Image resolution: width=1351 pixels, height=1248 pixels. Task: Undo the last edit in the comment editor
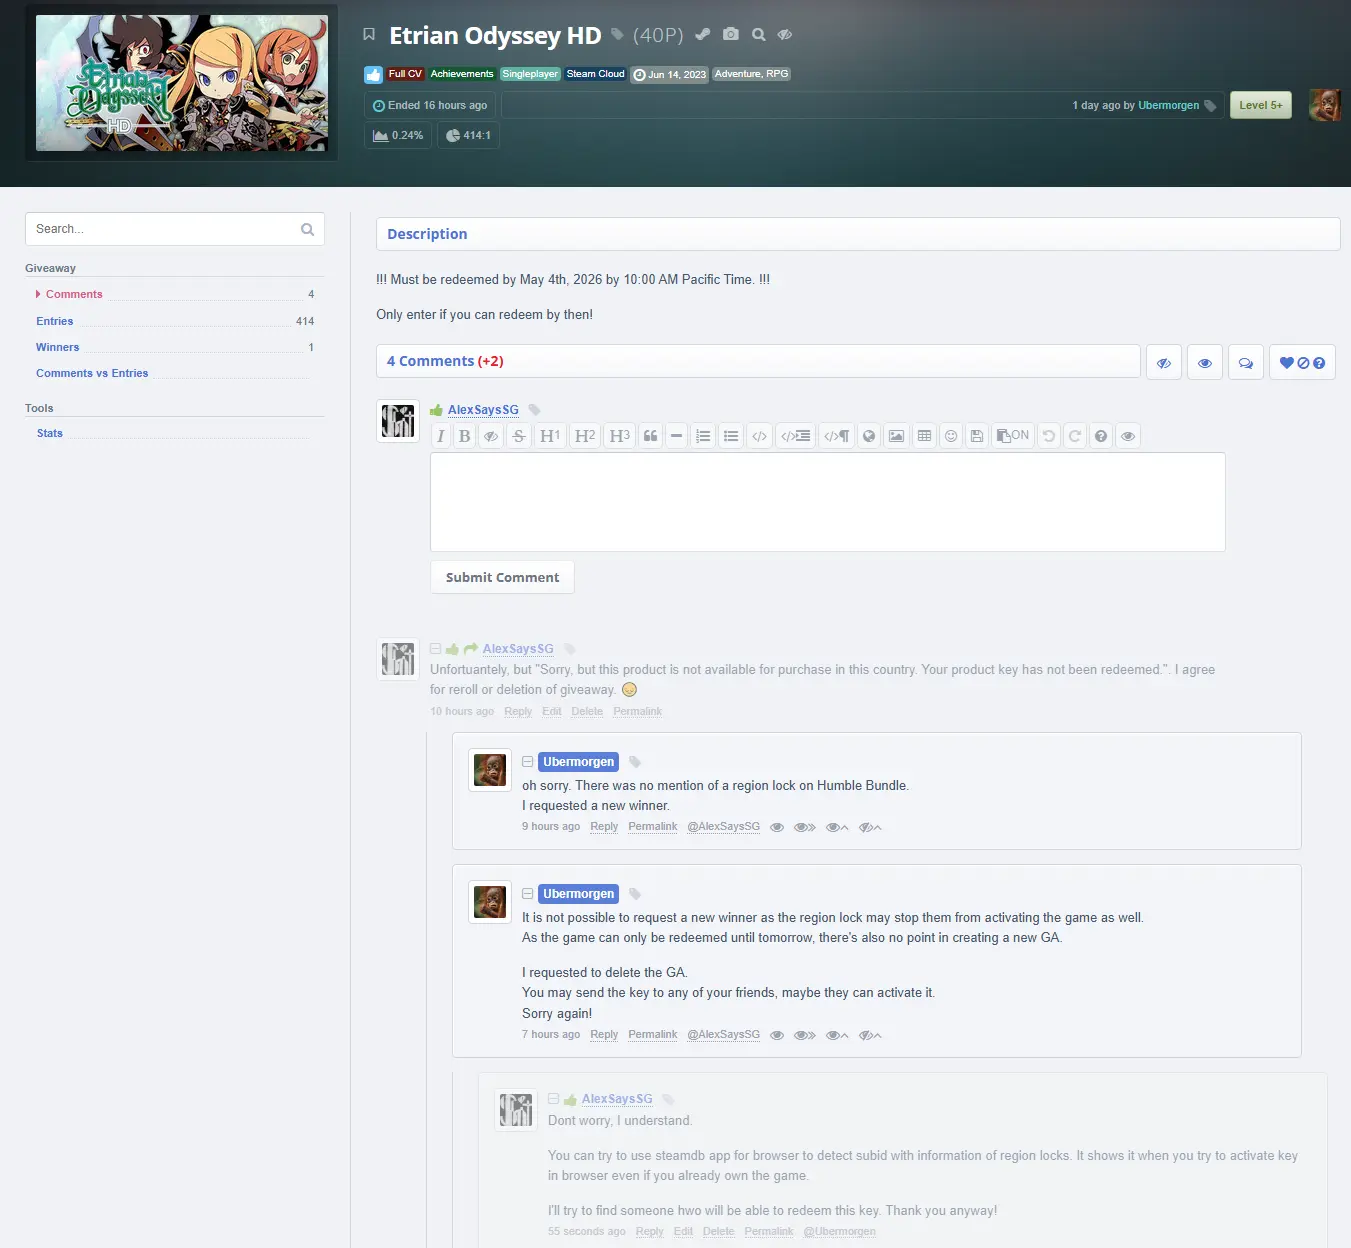tap(1049, 436)
